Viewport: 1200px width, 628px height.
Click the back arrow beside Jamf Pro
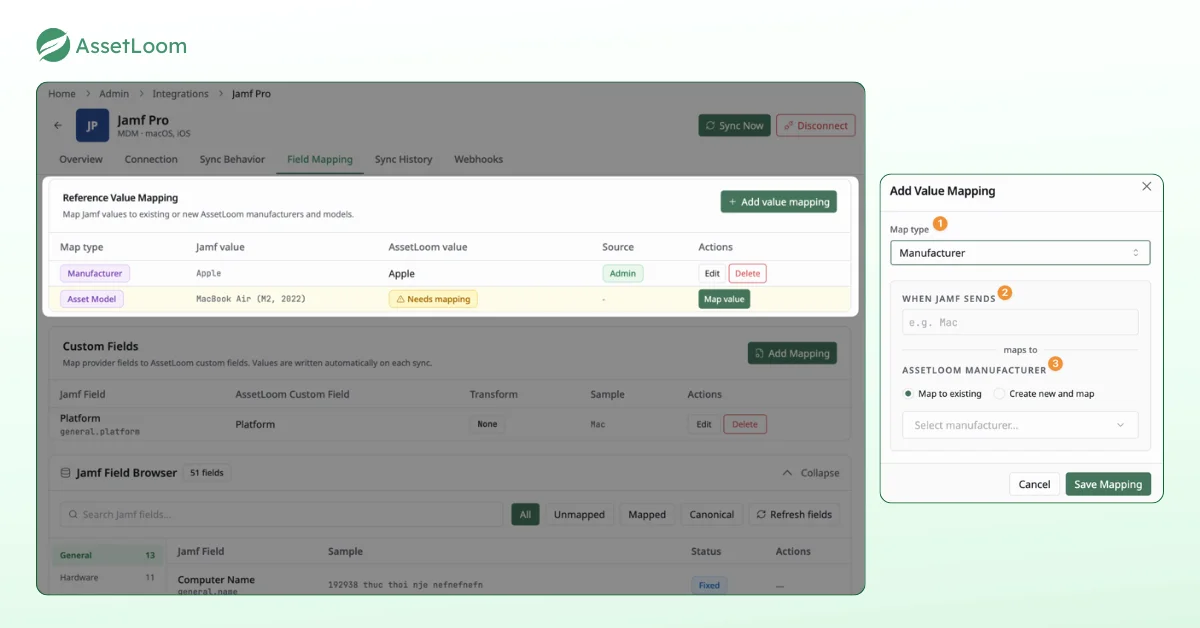(x=58, y=126)
